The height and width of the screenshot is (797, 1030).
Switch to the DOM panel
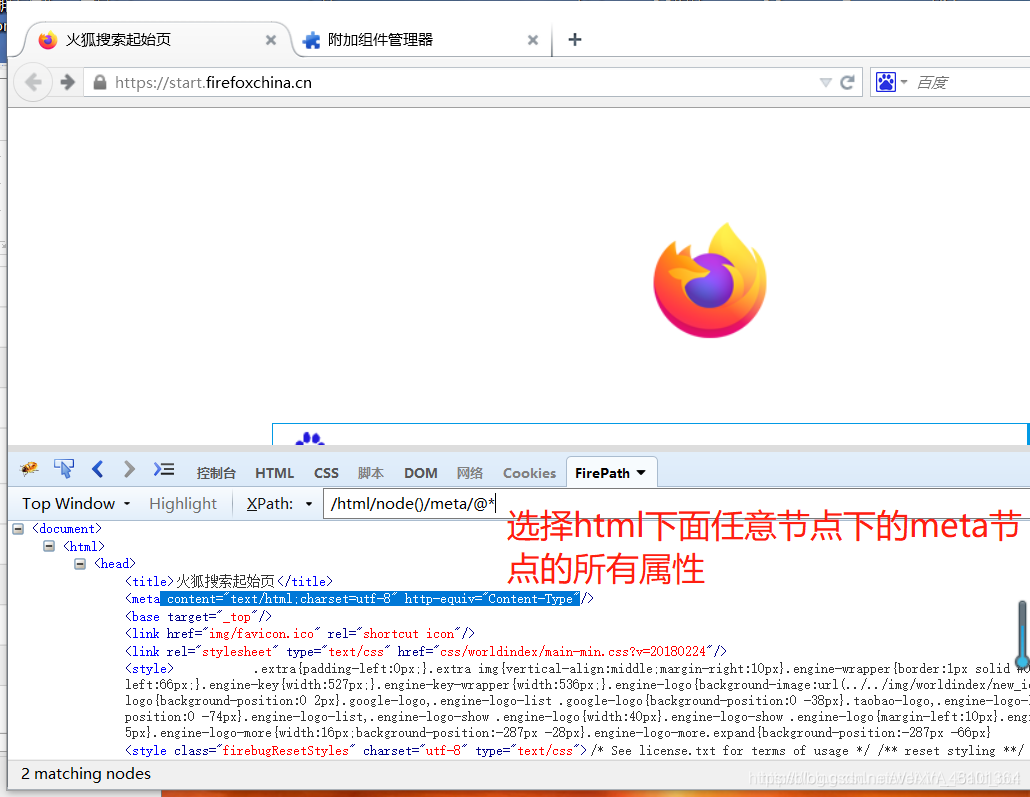pyautogui.click(x=420, y=473)
